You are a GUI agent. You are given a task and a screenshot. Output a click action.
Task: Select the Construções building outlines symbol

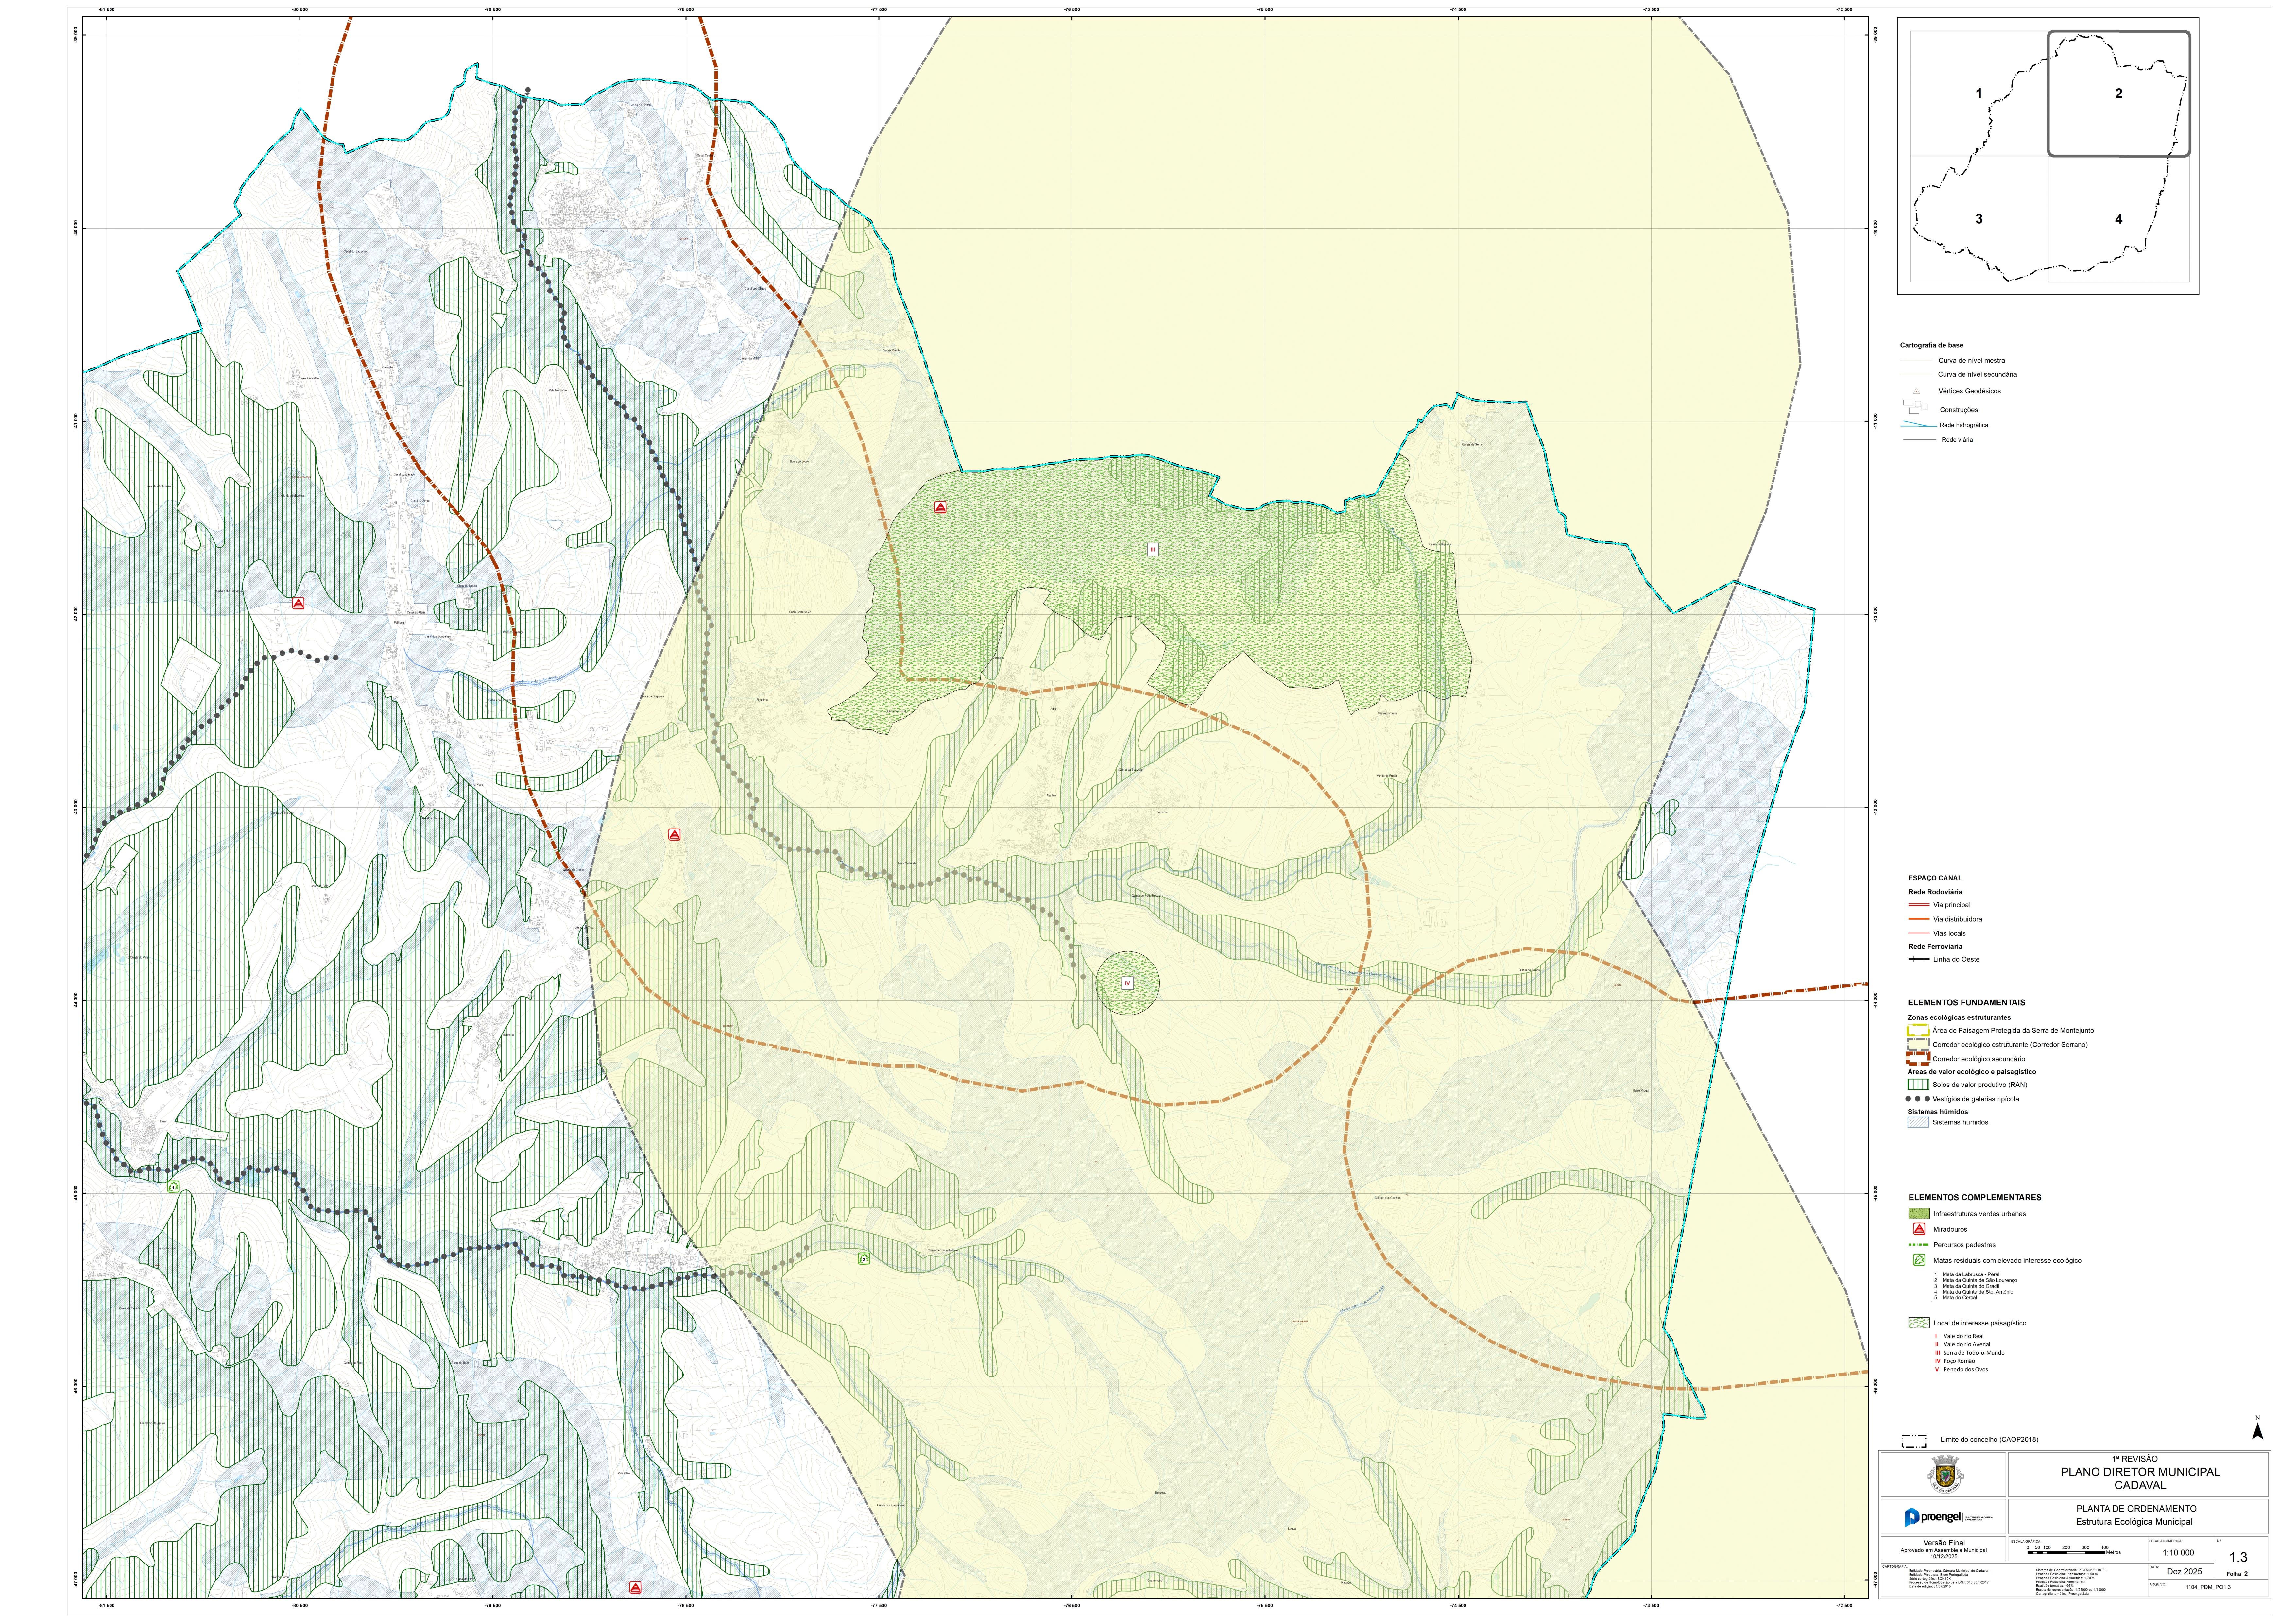(x=1915, y=407)
